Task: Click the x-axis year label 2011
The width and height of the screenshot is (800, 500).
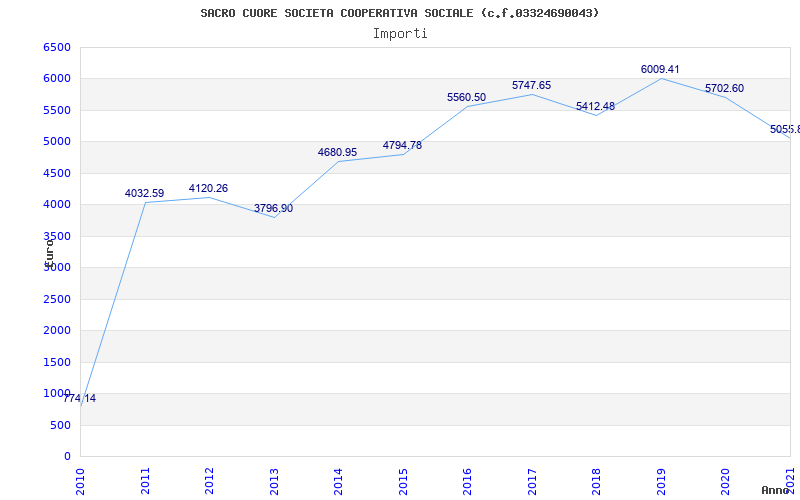Action: click(x=145, y=482)
